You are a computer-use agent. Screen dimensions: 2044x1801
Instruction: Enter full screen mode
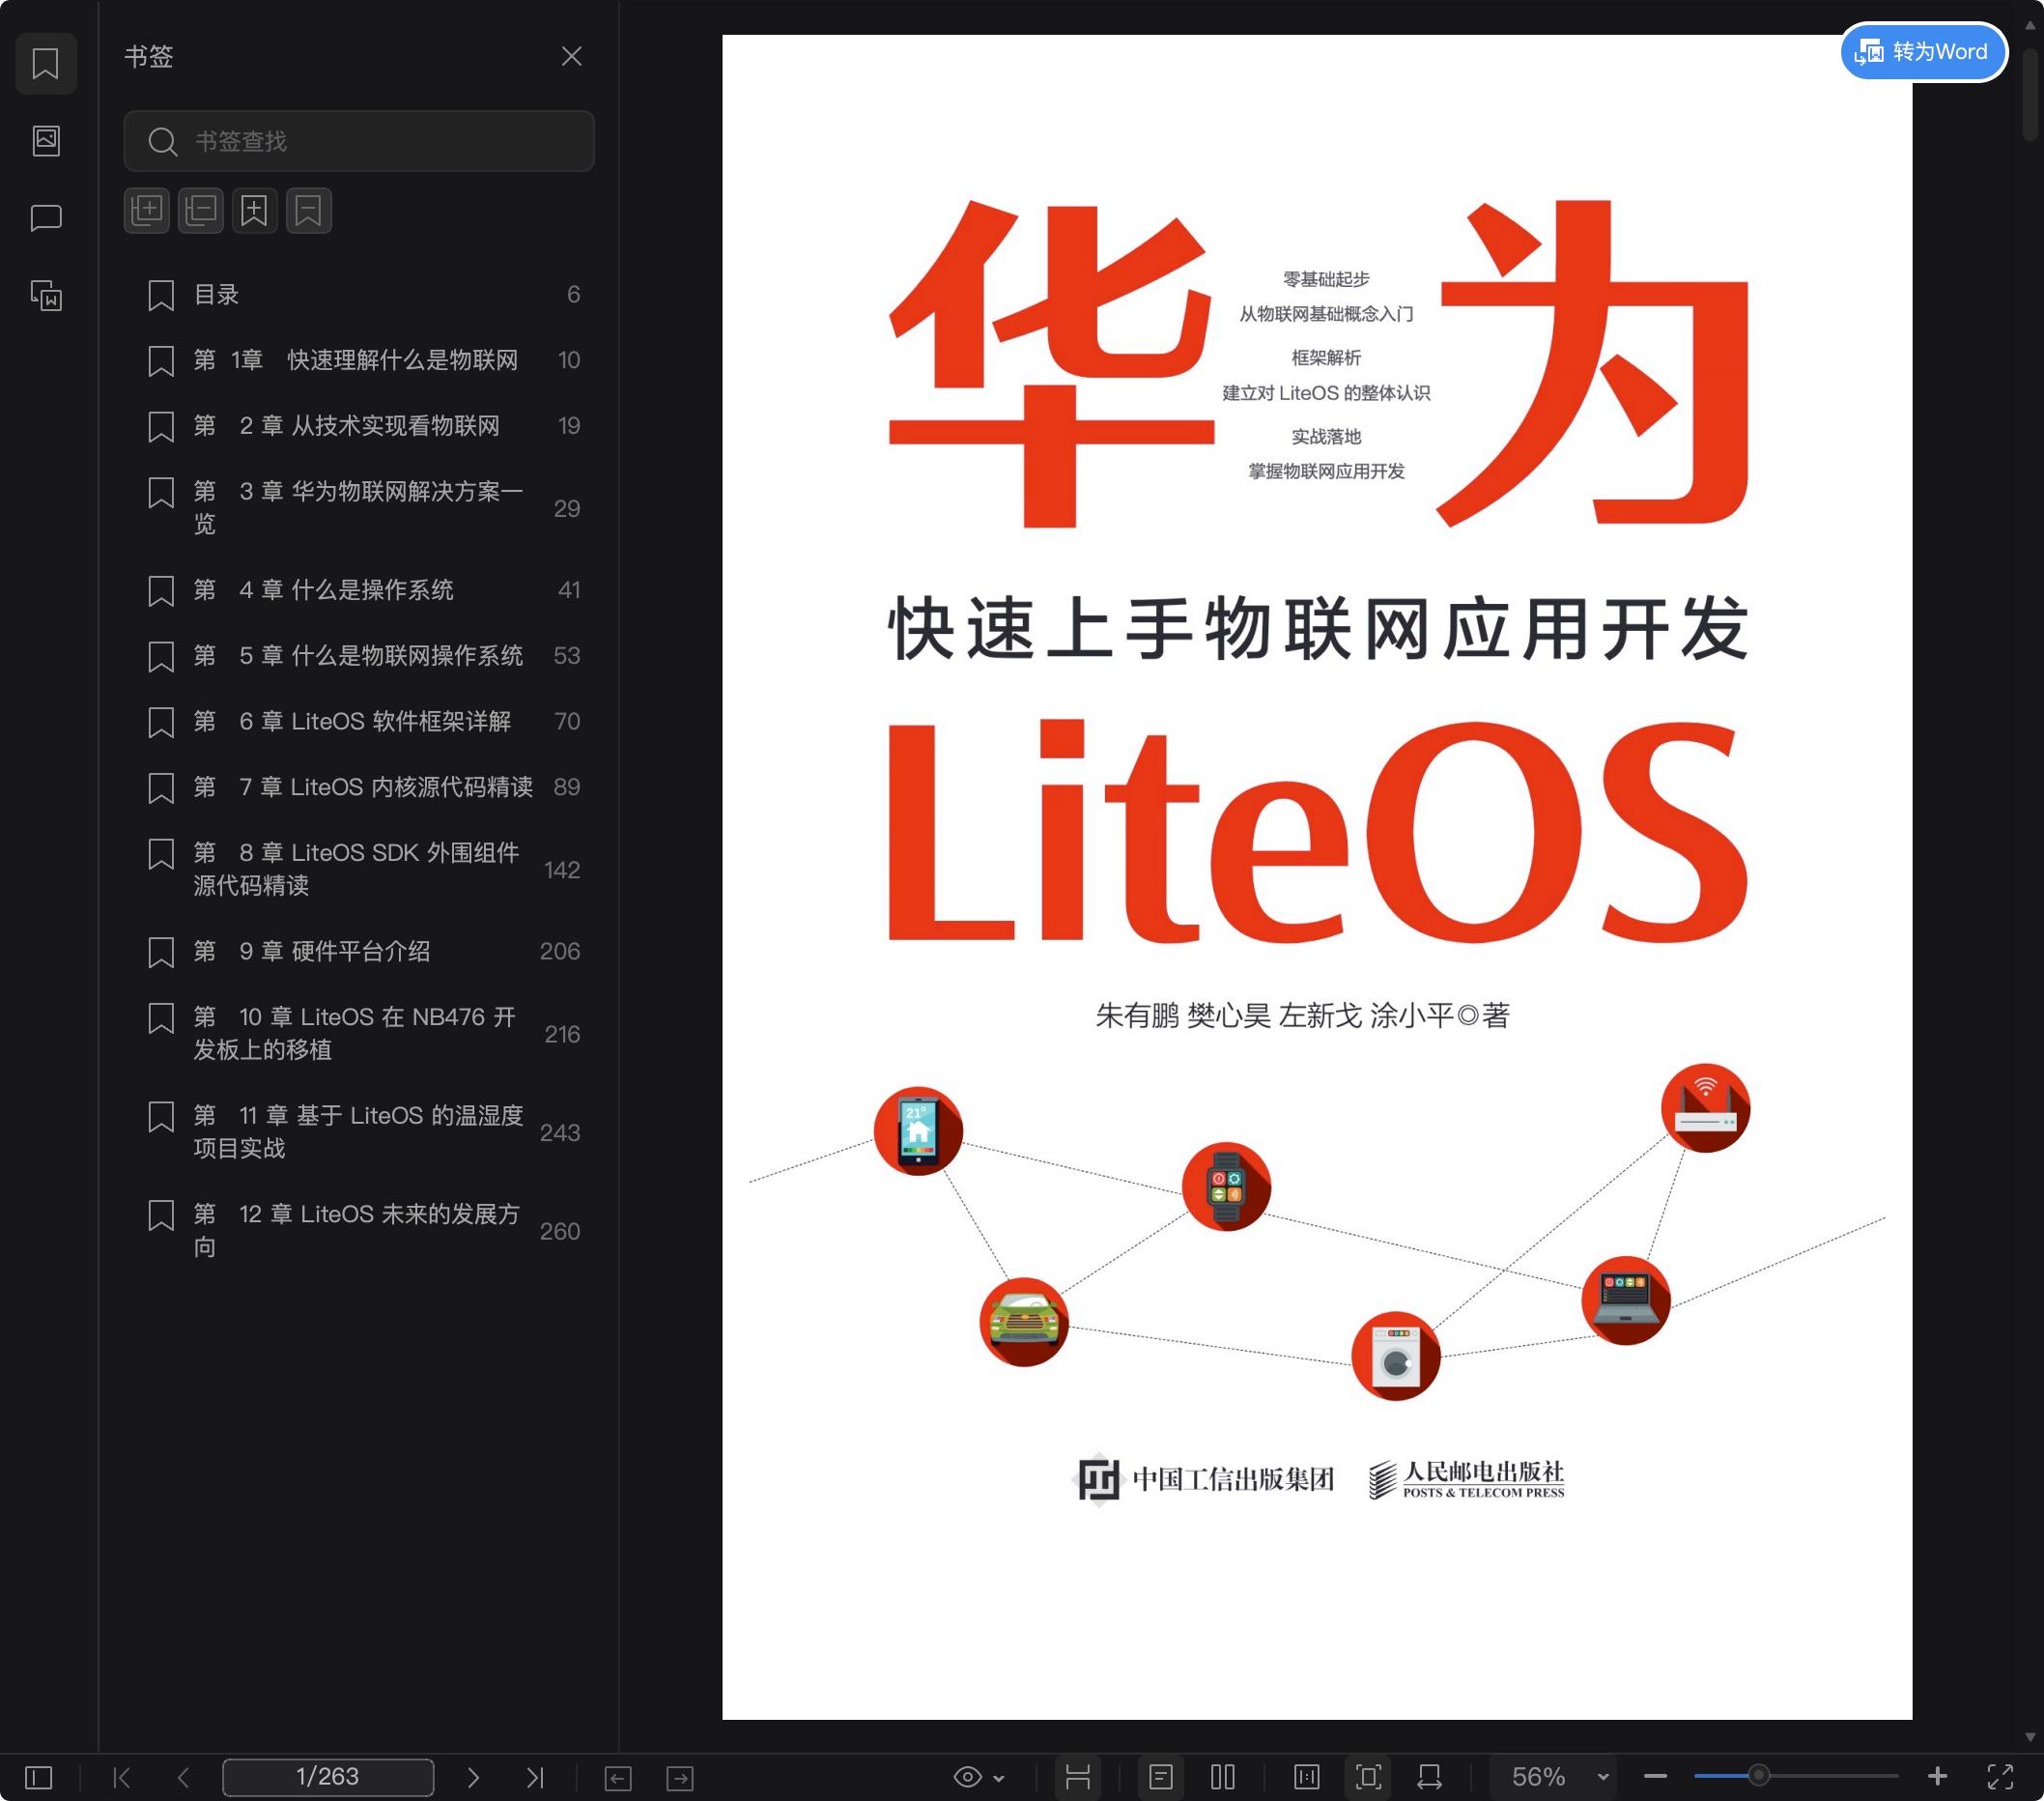(2001, 1777)
